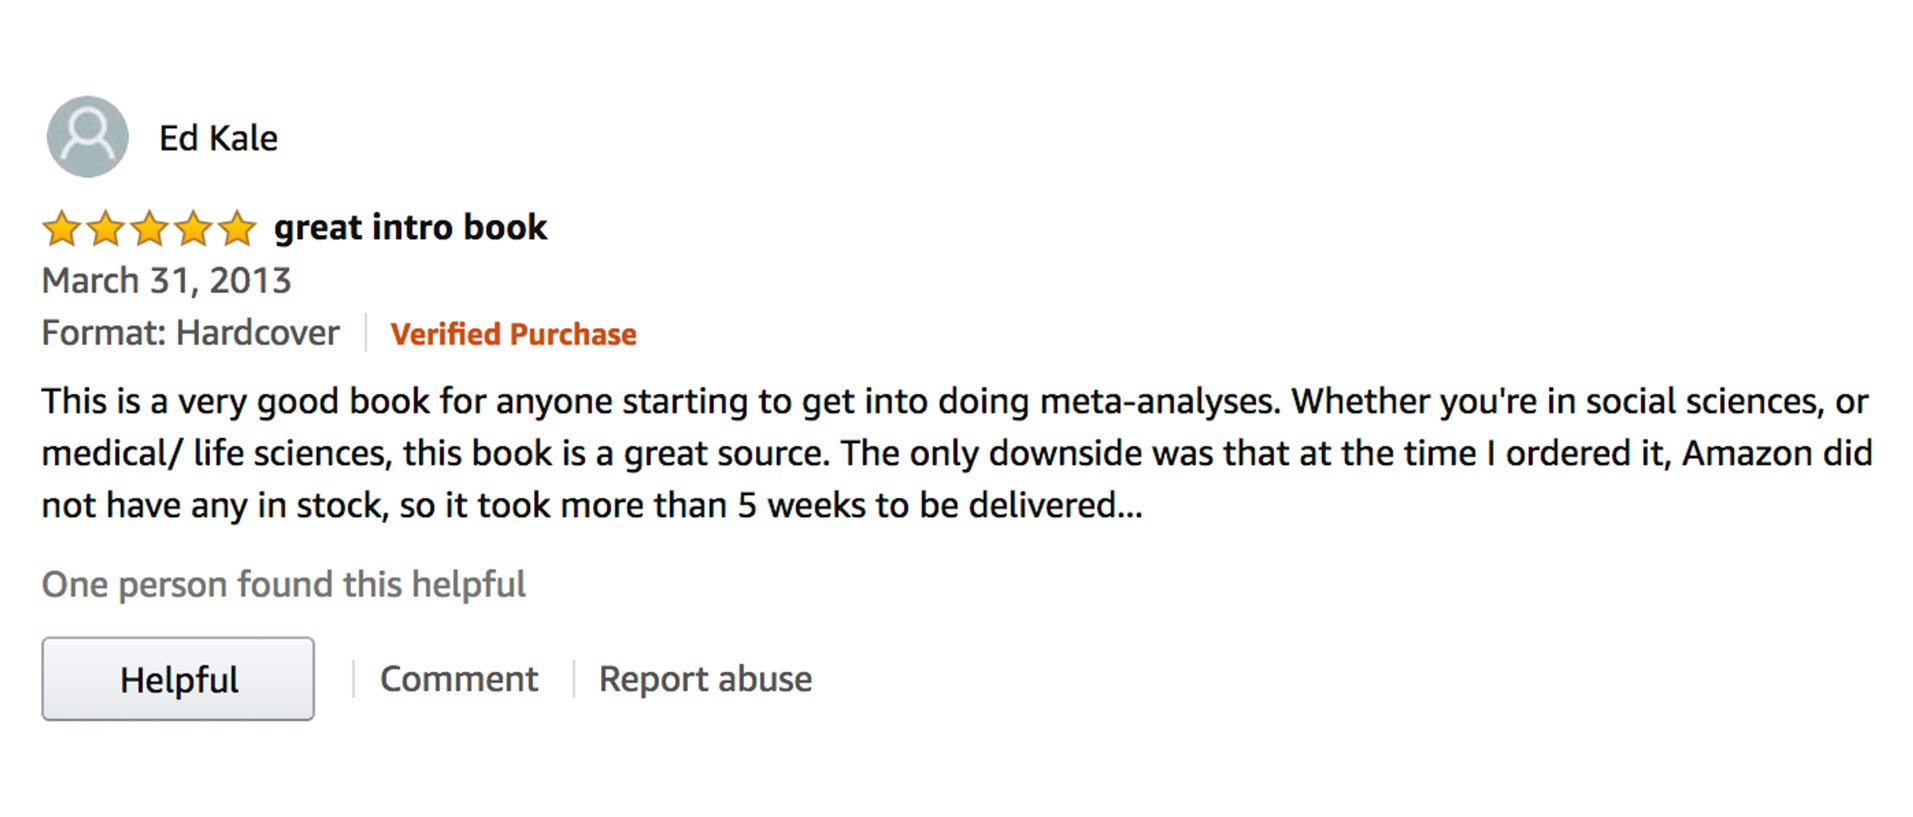
Task: Click the third rating star
Action: 149,229
